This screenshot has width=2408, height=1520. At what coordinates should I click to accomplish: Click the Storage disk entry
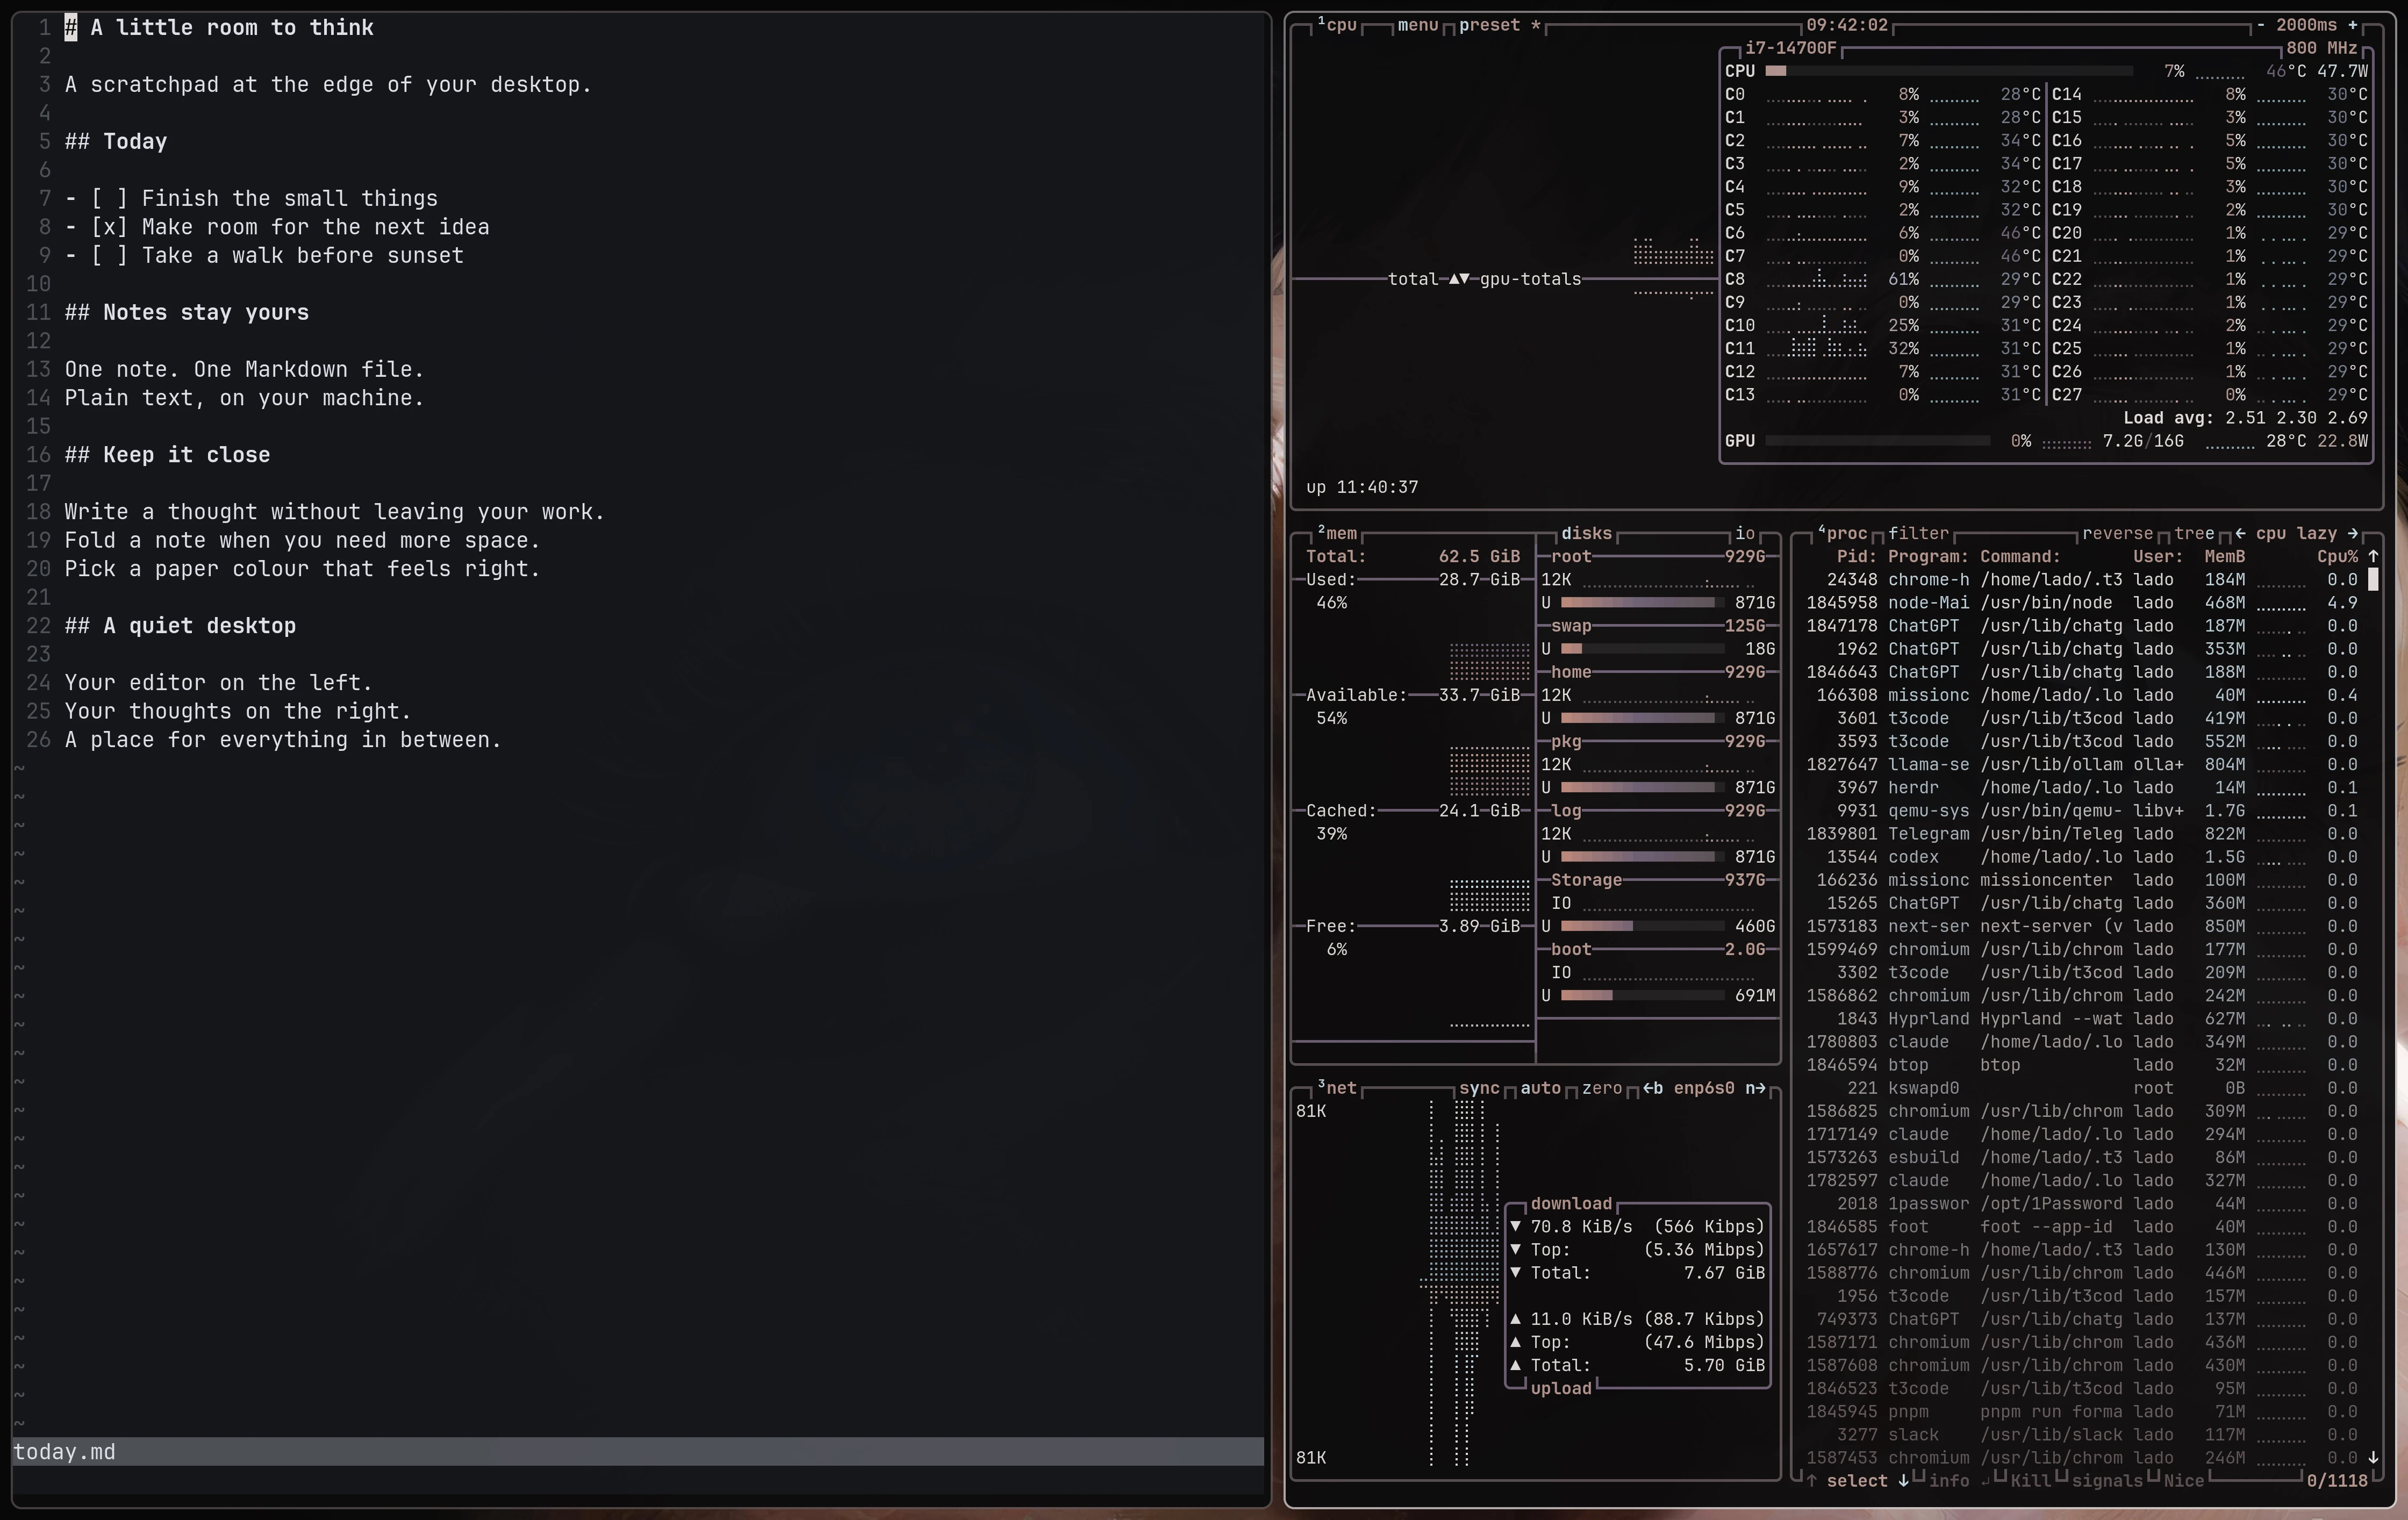point(1586,880)
